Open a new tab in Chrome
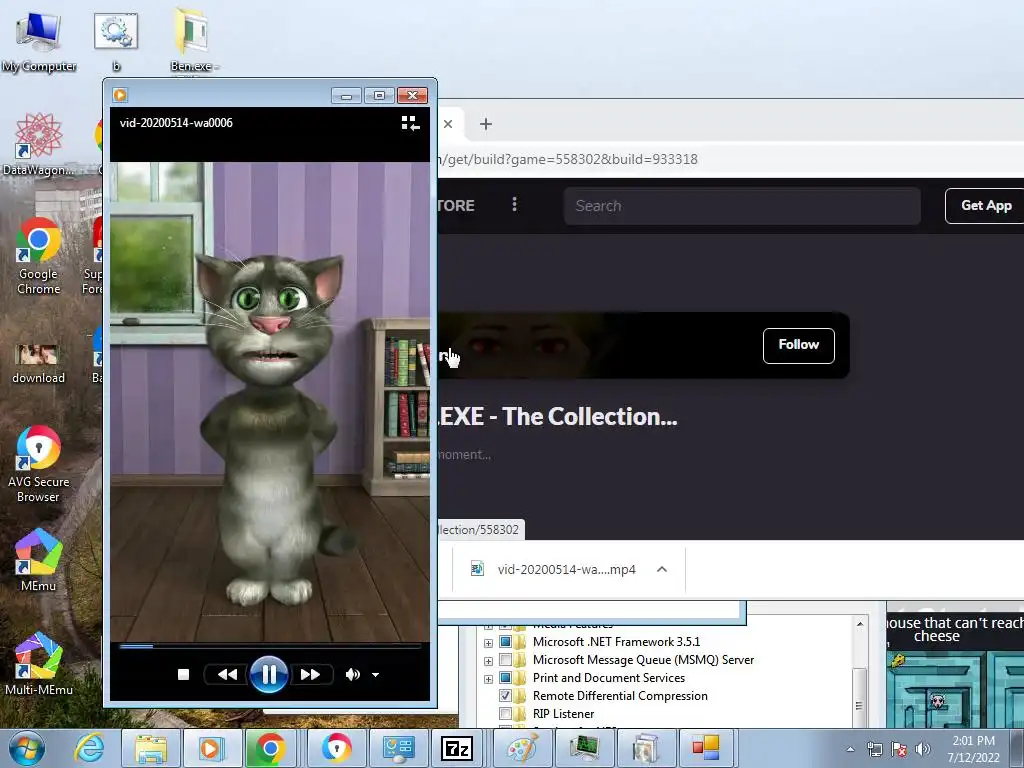 [486, 124]
